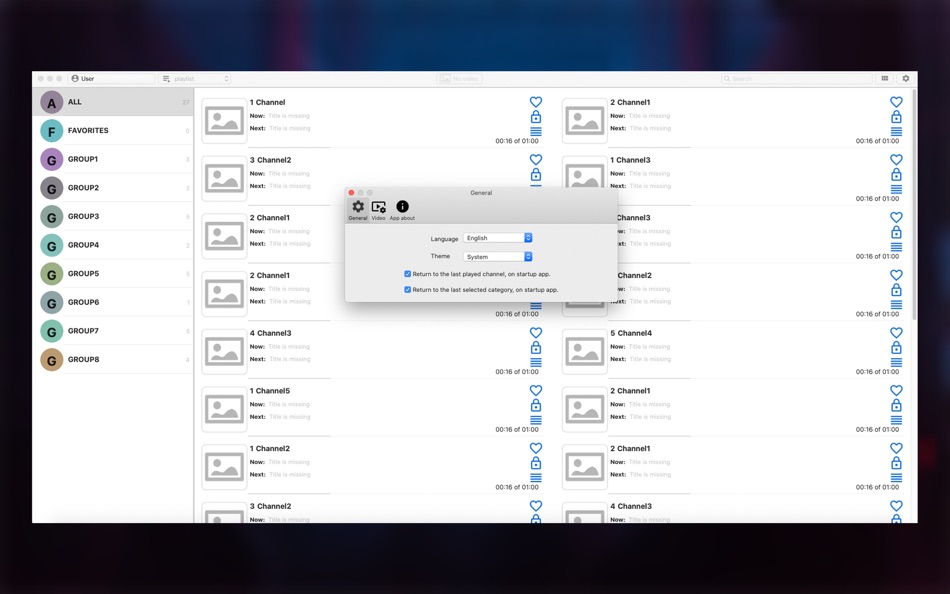950x594 pixels.
Task: Click the gear icon in the top-right toolbar
Action: 905,77
